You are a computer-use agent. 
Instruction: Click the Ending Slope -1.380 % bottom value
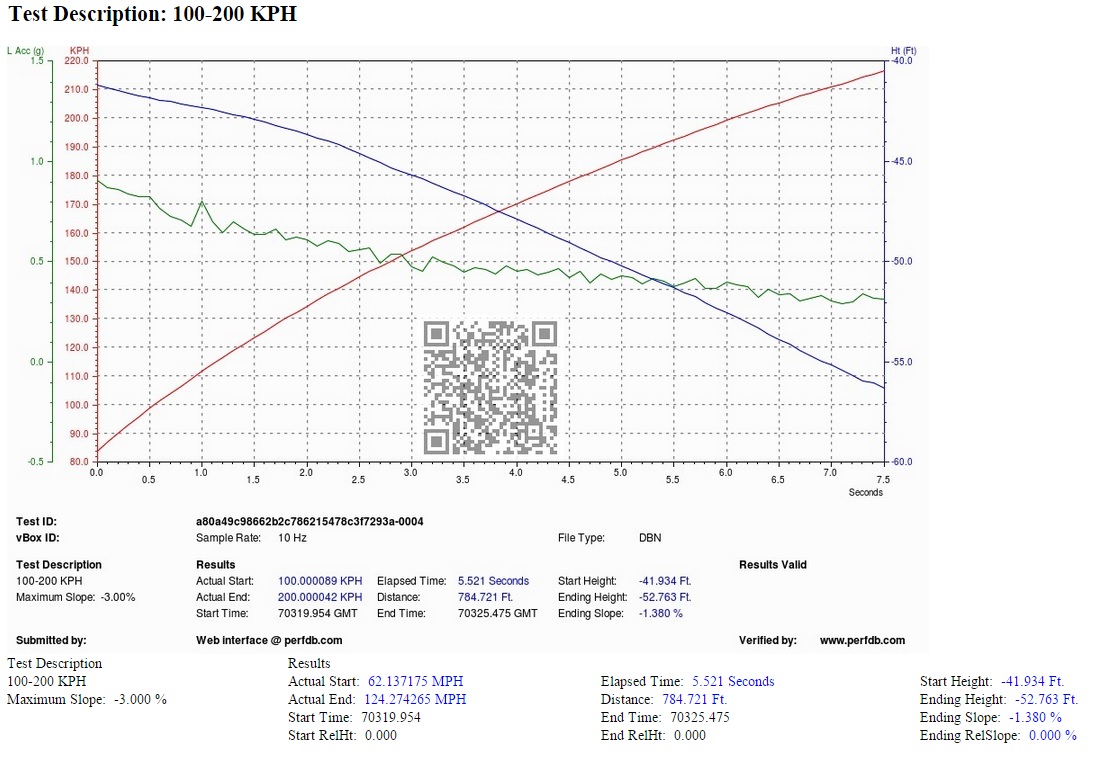point(1035,717)
